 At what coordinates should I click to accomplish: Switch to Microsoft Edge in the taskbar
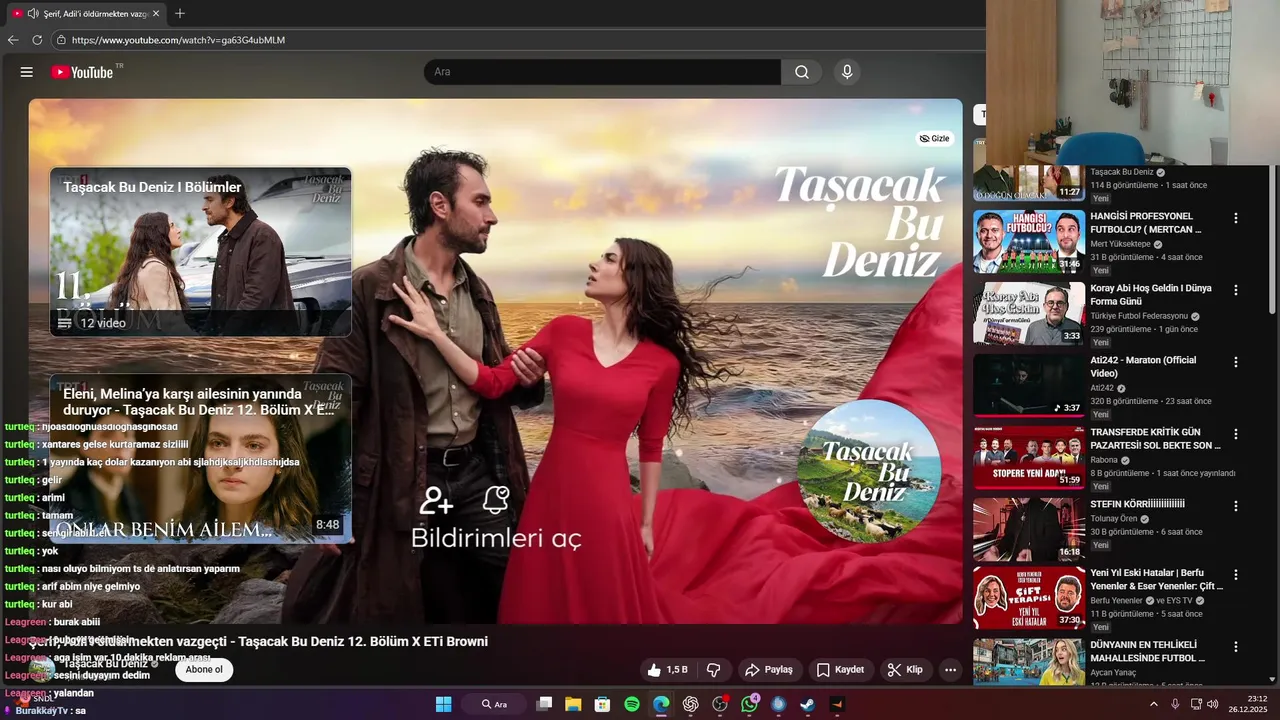click(661, 704)
